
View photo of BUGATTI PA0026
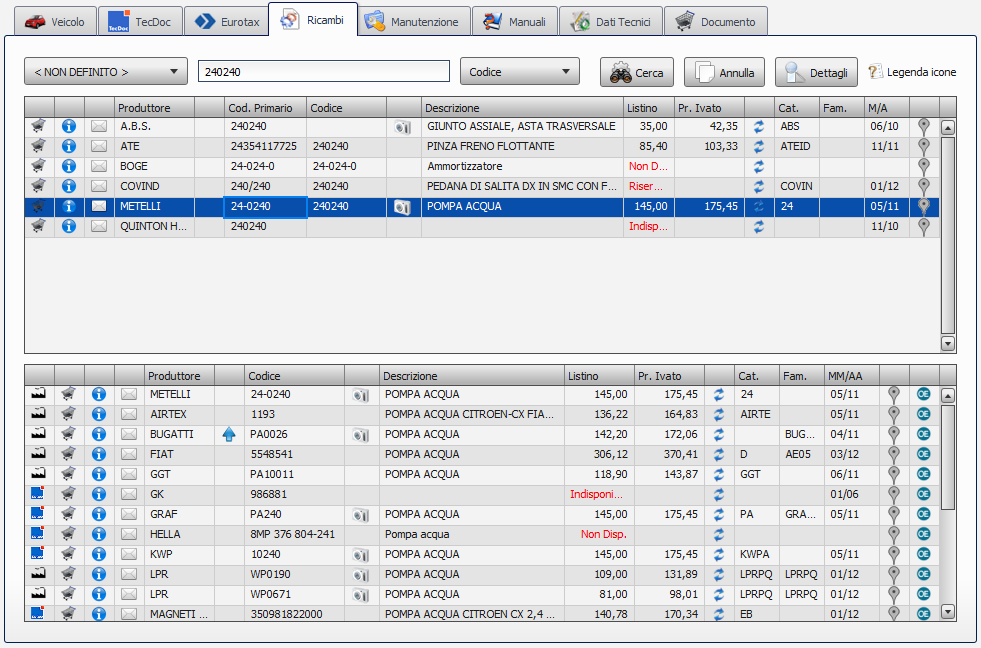click(x=360, y=435)
